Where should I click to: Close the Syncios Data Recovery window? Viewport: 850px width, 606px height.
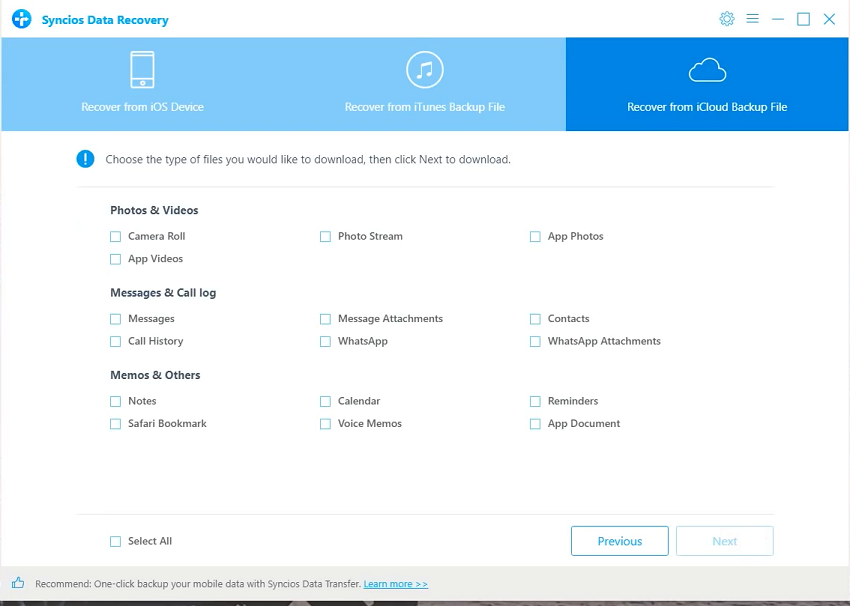click(829, 19)
